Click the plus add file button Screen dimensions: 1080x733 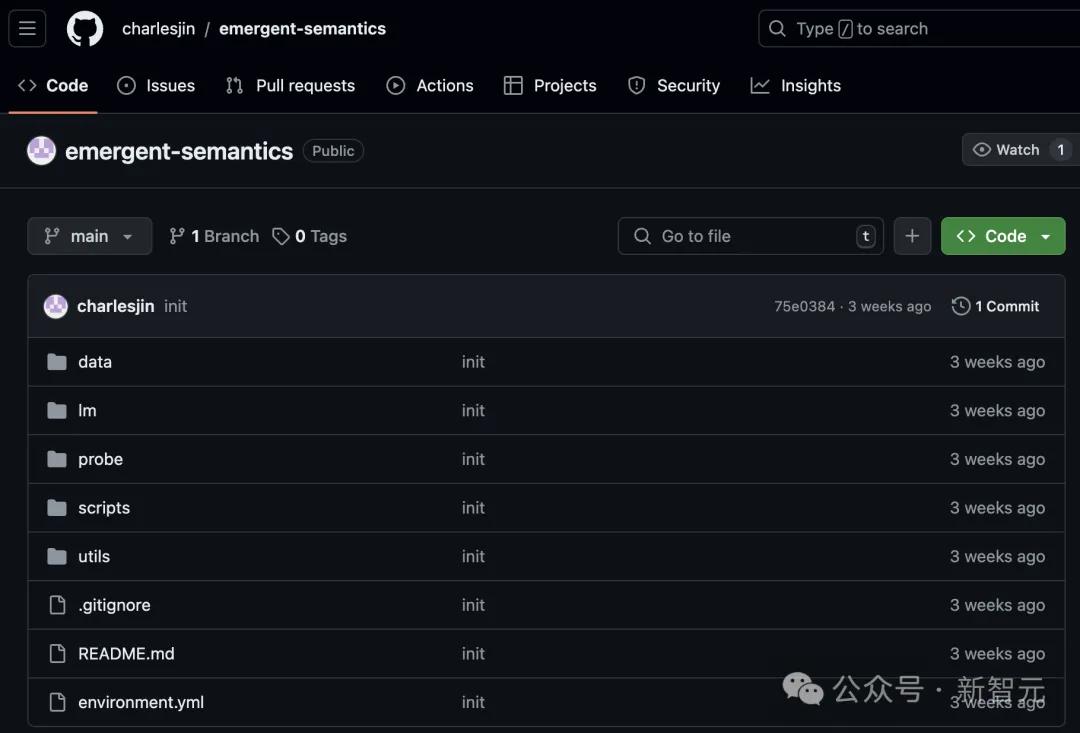(x=912, y=236)
